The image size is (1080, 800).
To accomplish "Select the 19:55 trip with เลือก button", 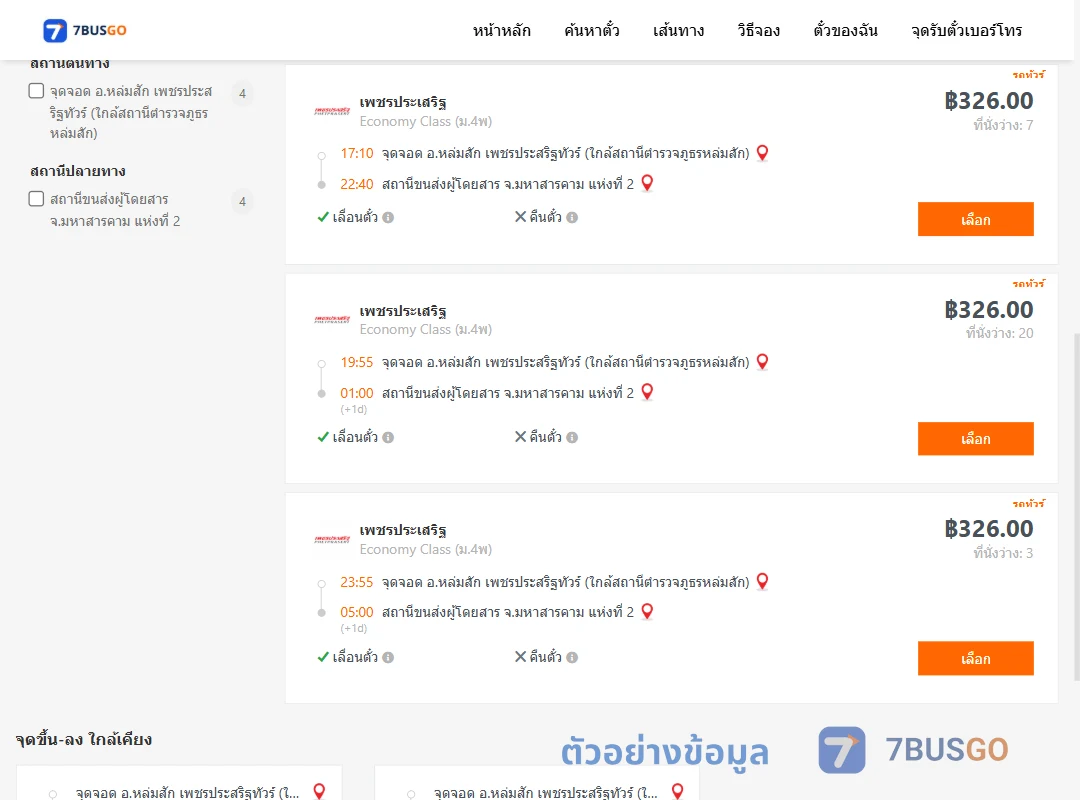I will [975, 439].
